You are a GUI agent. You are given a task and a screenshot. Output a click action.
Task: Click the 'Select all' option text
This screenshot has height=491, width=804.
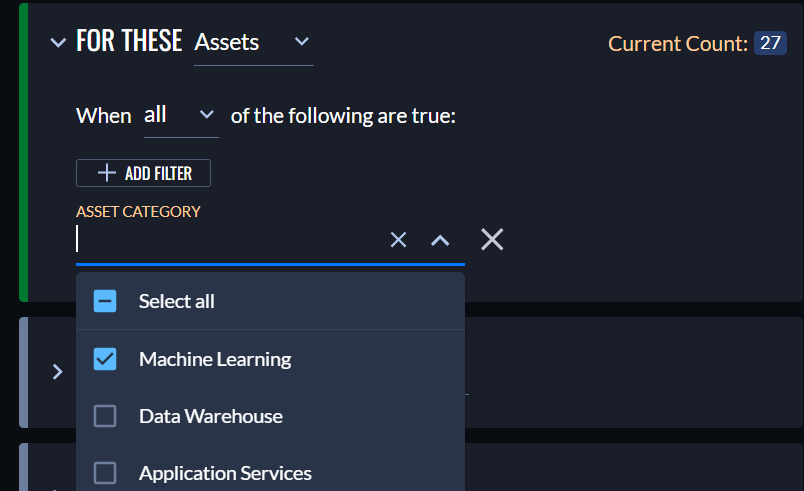pyautogui.click(x=176, y=301)
